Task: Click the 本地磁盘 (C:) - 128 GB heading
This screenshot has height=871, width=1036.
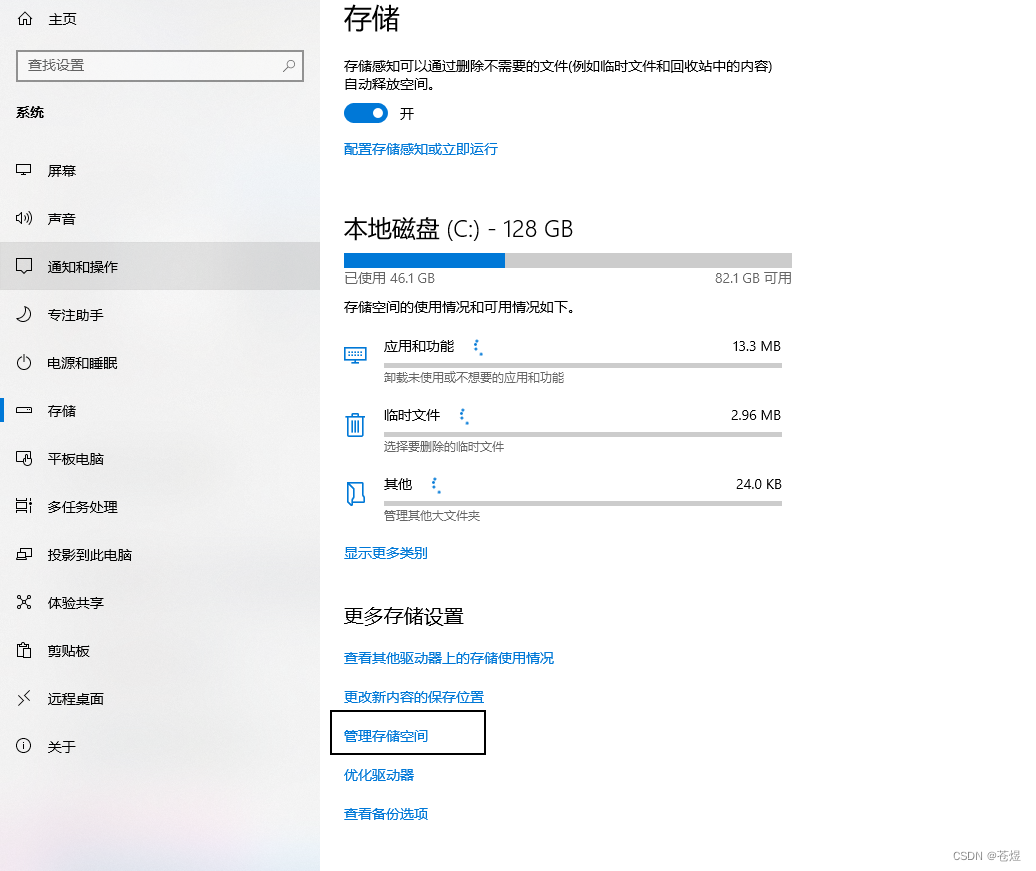Action: coord(458,229)
